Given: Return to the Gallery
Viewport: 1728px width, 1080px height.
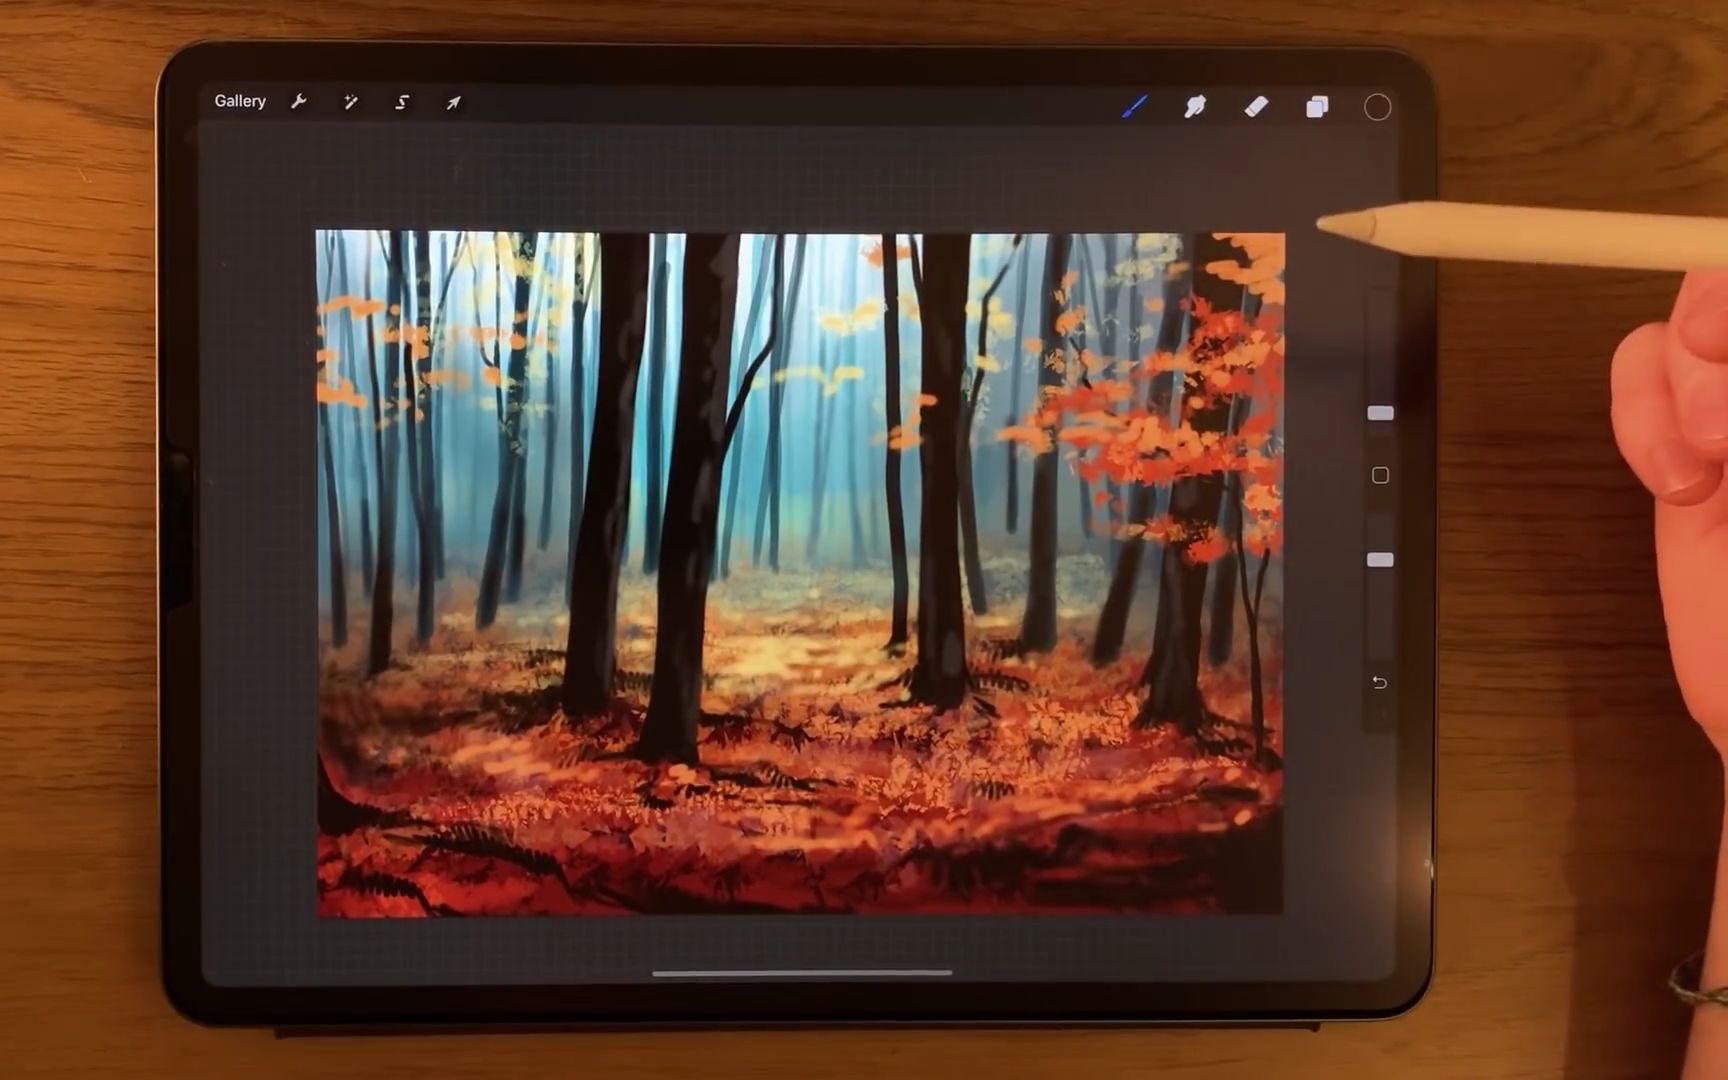Looking at the screenshot, I should click(240, 101).
